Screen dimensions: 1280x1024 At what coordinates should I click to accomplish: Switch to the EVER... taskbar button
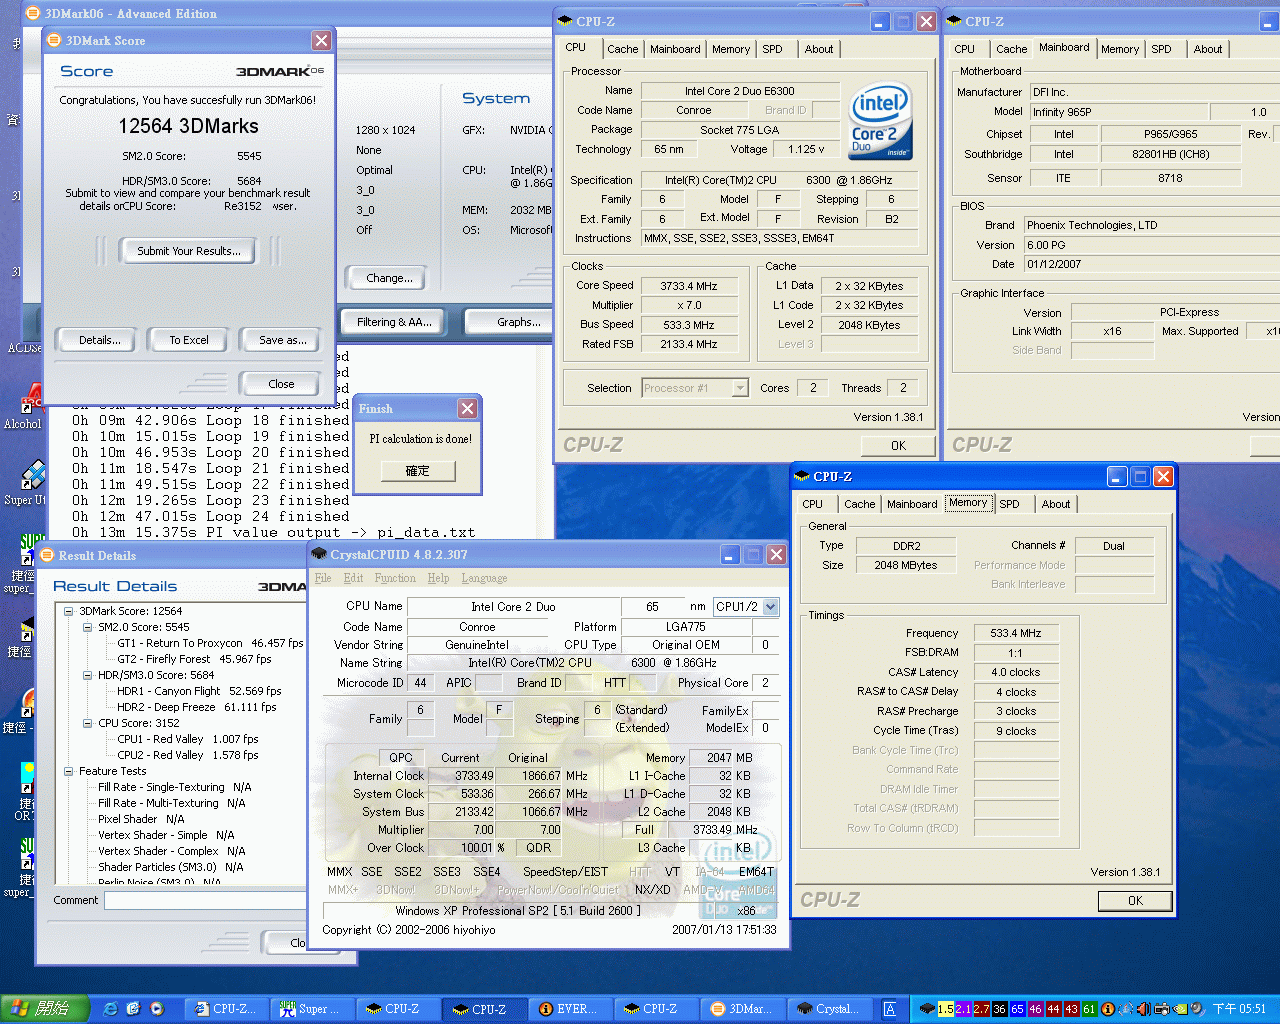coord(569,1009)
